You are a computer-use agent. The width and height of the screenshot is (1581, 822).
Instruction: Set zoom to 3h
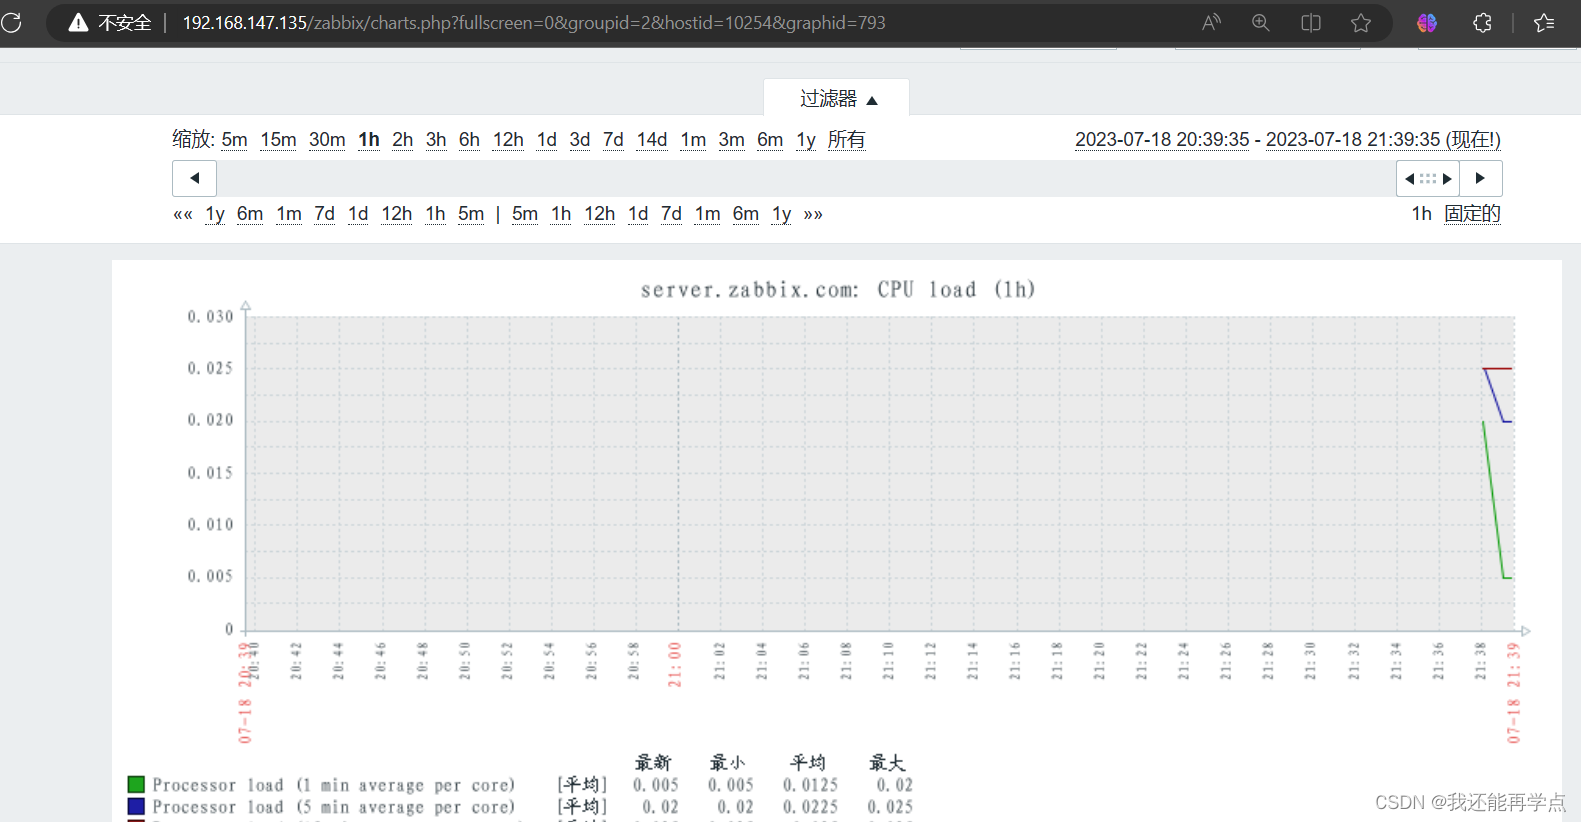436,139
